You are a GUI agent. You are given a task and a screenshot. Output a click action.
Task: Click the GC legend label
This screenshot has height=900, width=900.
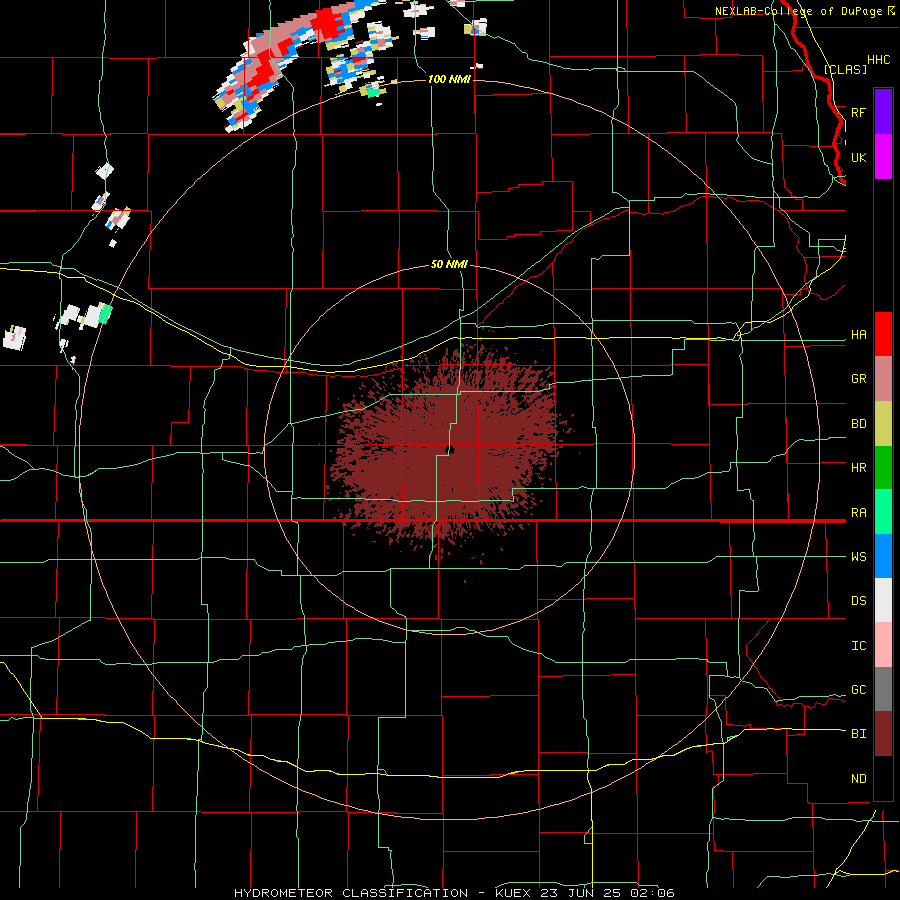[858, 690]
